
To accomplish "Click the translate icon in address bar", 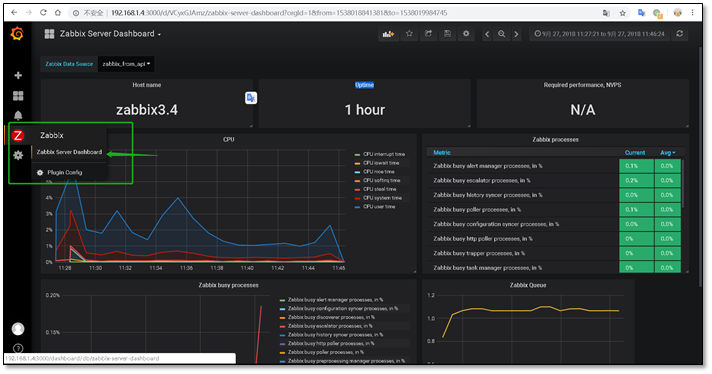I will (x=606, y=13).
